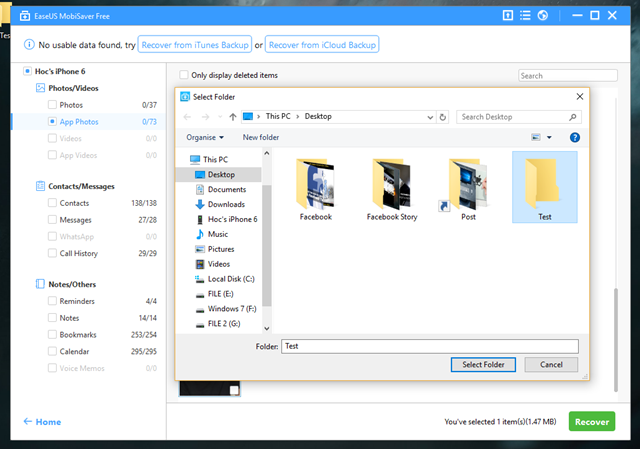Click the Select Folder dialog title icon
This screenshot has height=449, width=640.
(185, 97)
